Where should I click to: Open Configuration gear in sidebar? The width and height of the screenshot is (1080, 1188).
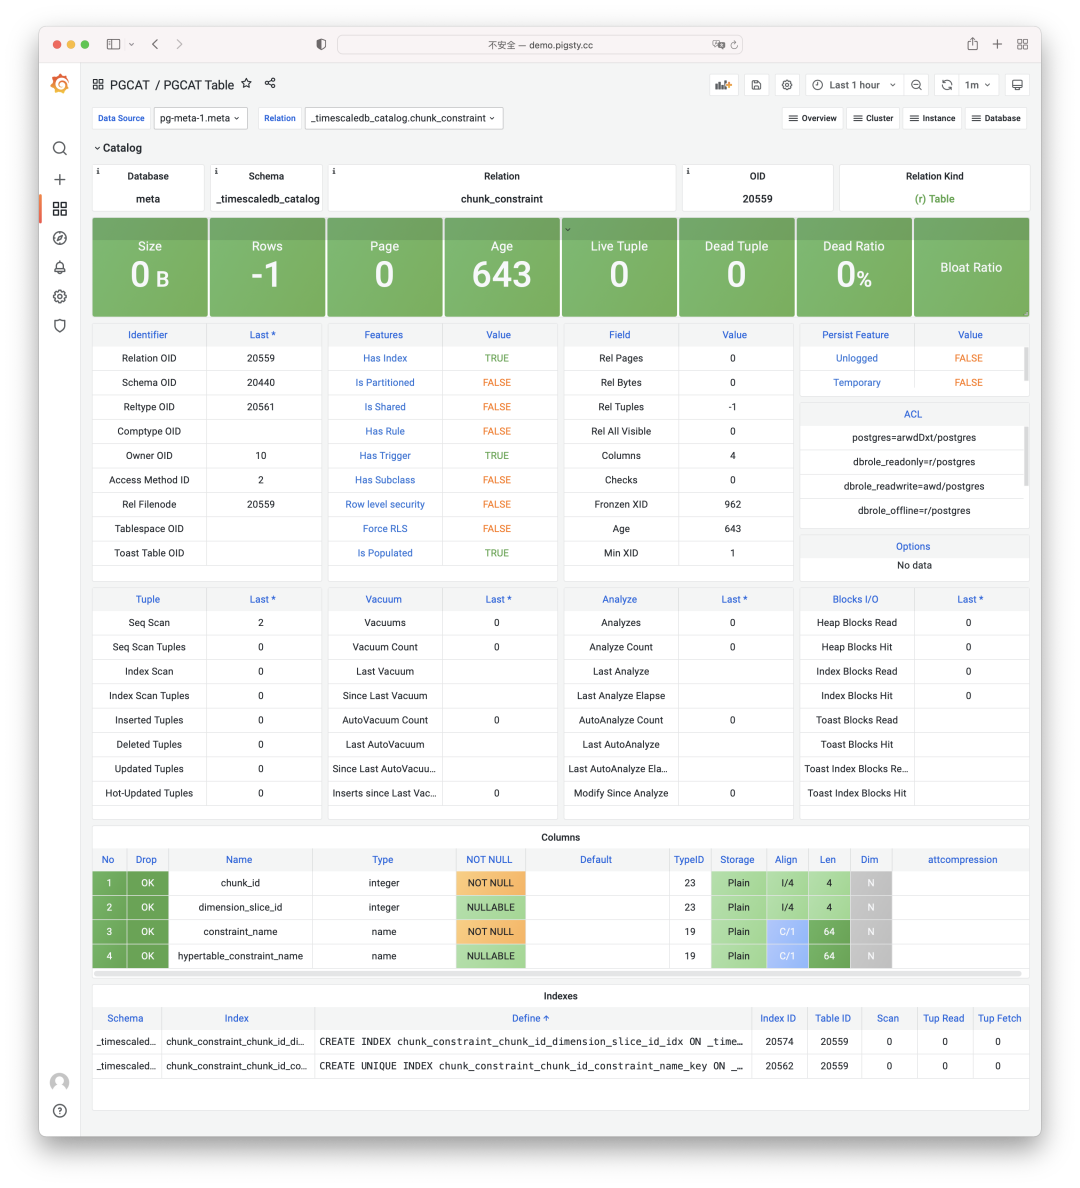tap(60, 296)
